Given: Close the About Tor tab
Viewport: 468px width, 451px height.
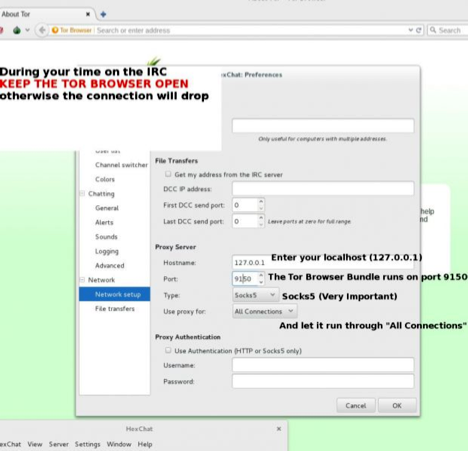Looking at the screenshot, I should (88, 14).
